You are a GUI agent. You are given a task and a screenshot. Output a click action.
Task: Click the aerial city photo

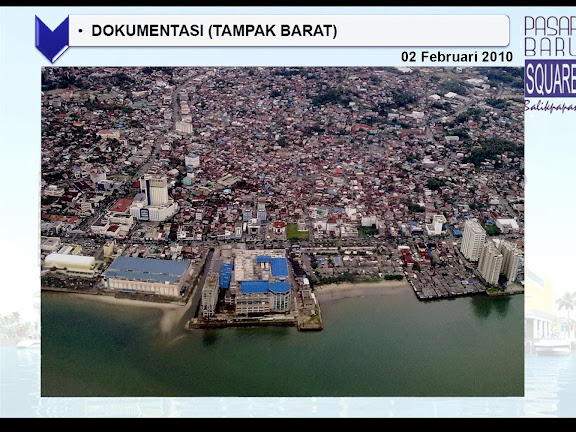282,231
